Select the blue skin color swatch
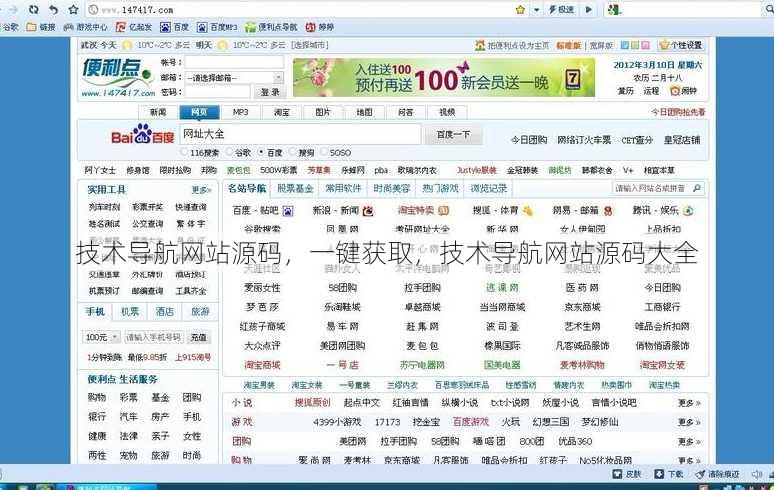Image resolution: width=774 pixels, height=490 pixels. tap(624, 45)
